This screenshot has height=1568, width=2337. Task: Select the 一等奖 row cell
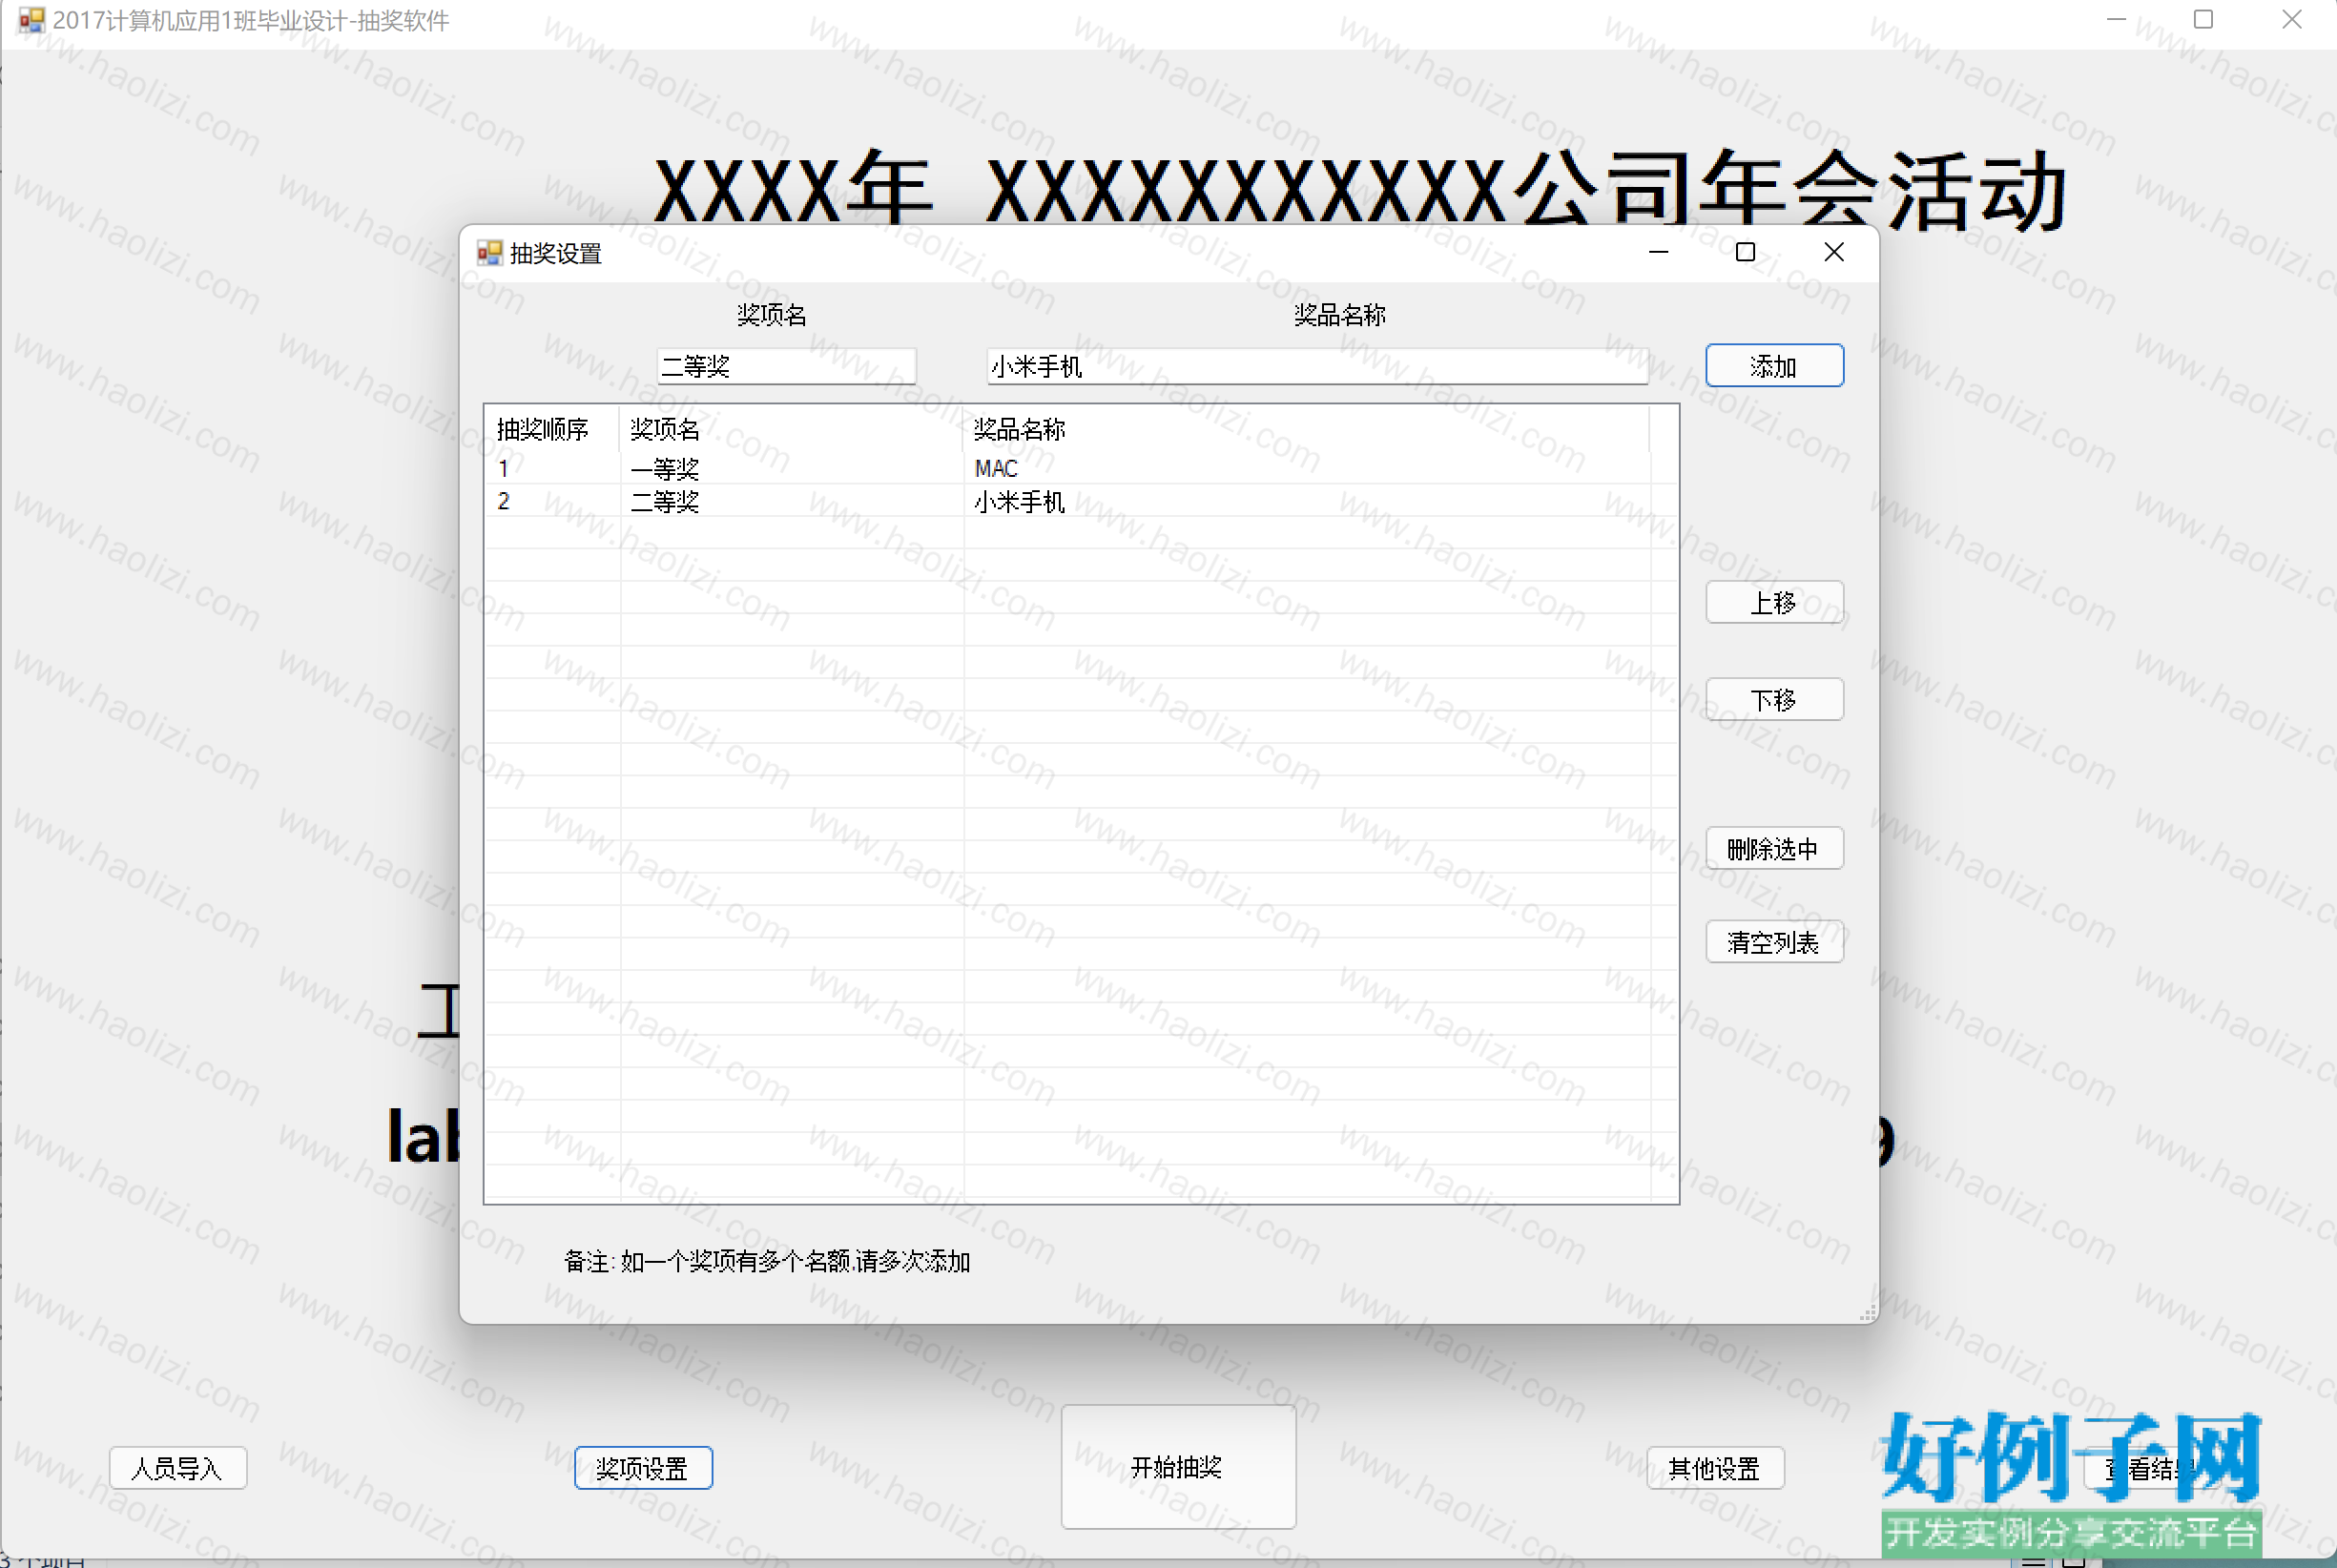coord(665,468)
